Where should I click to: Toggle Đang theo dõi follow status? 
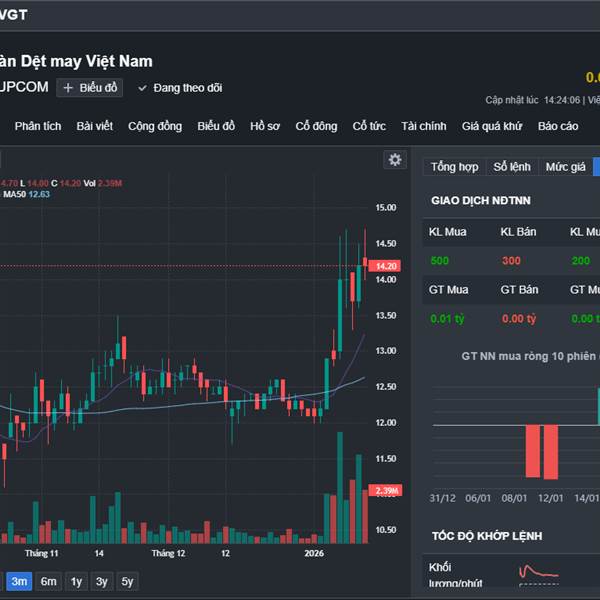click(180, 88)
